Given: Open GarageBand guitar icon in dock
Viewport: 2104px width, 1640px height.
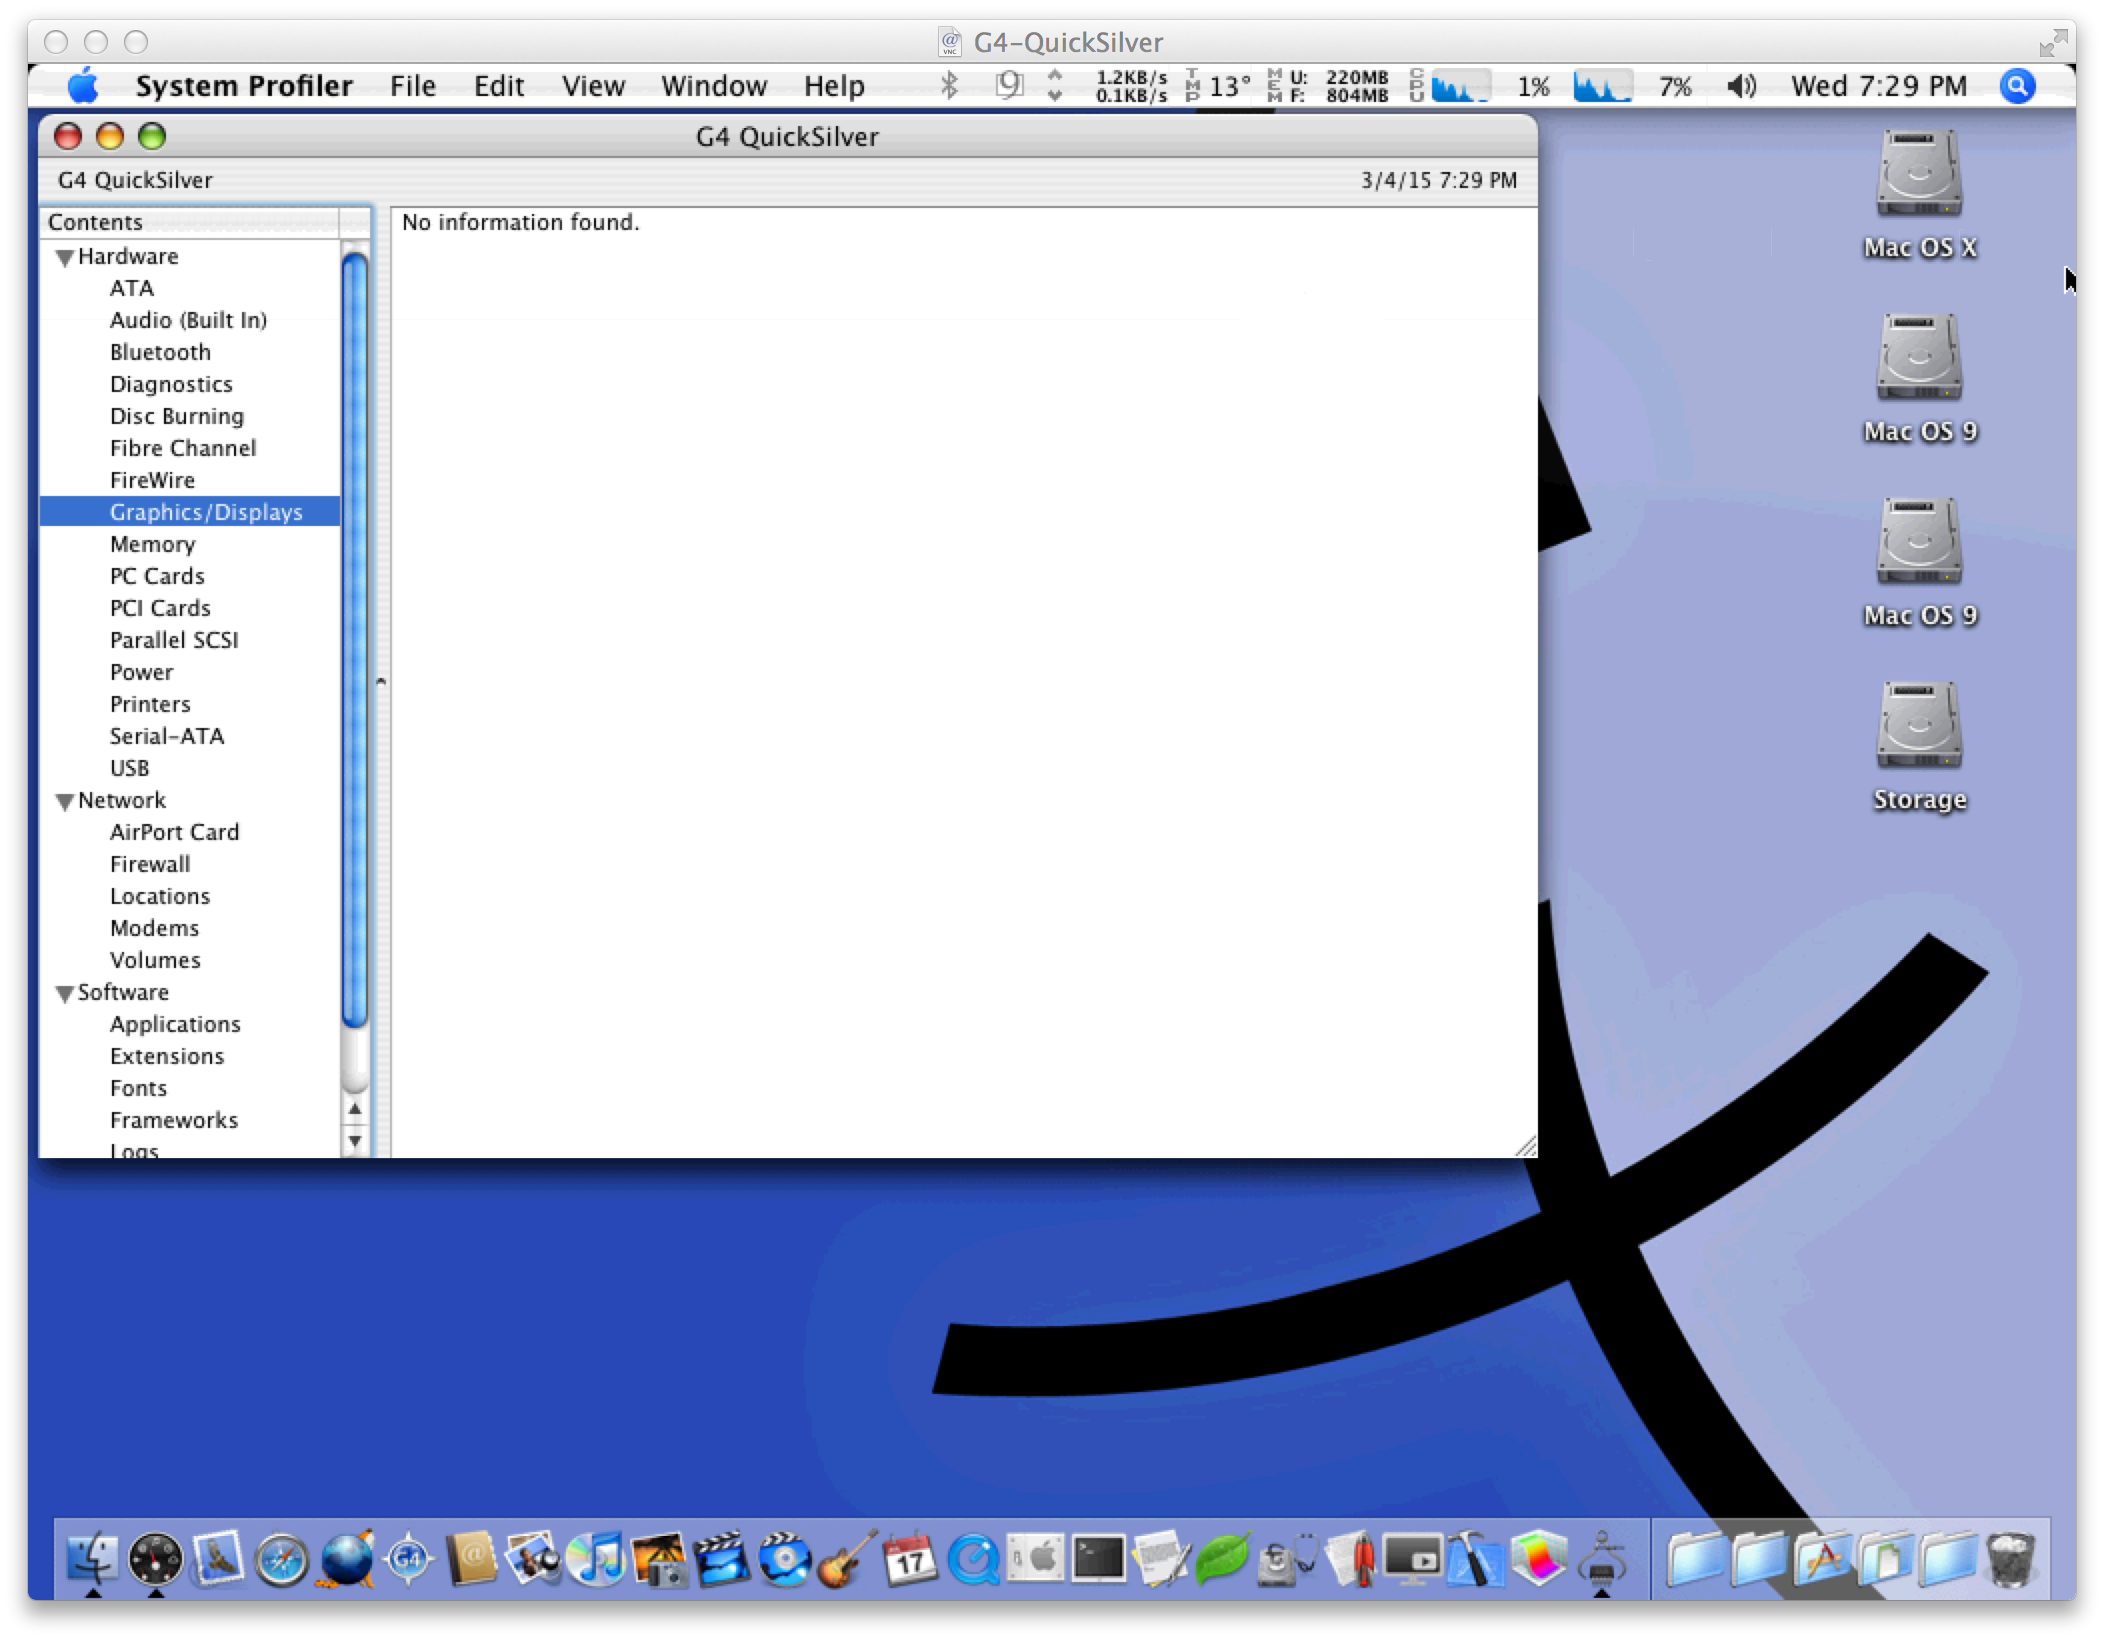Looking at the screenshot, I should click(x=847, y=1558).
